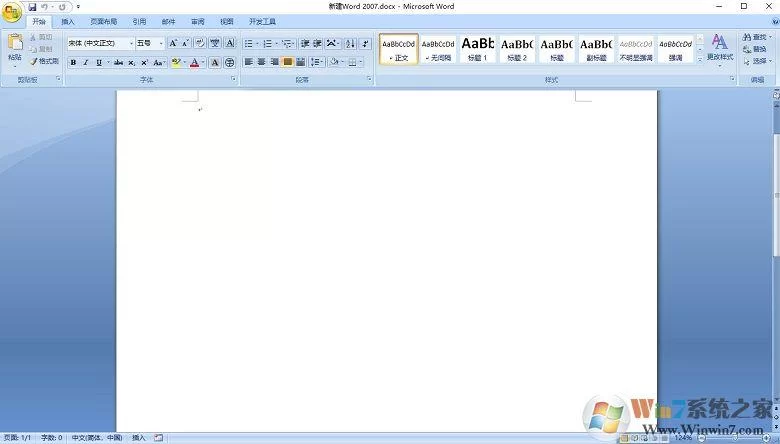
Task: Click the 查找 find icon
Action: click(x=756, y=37)
